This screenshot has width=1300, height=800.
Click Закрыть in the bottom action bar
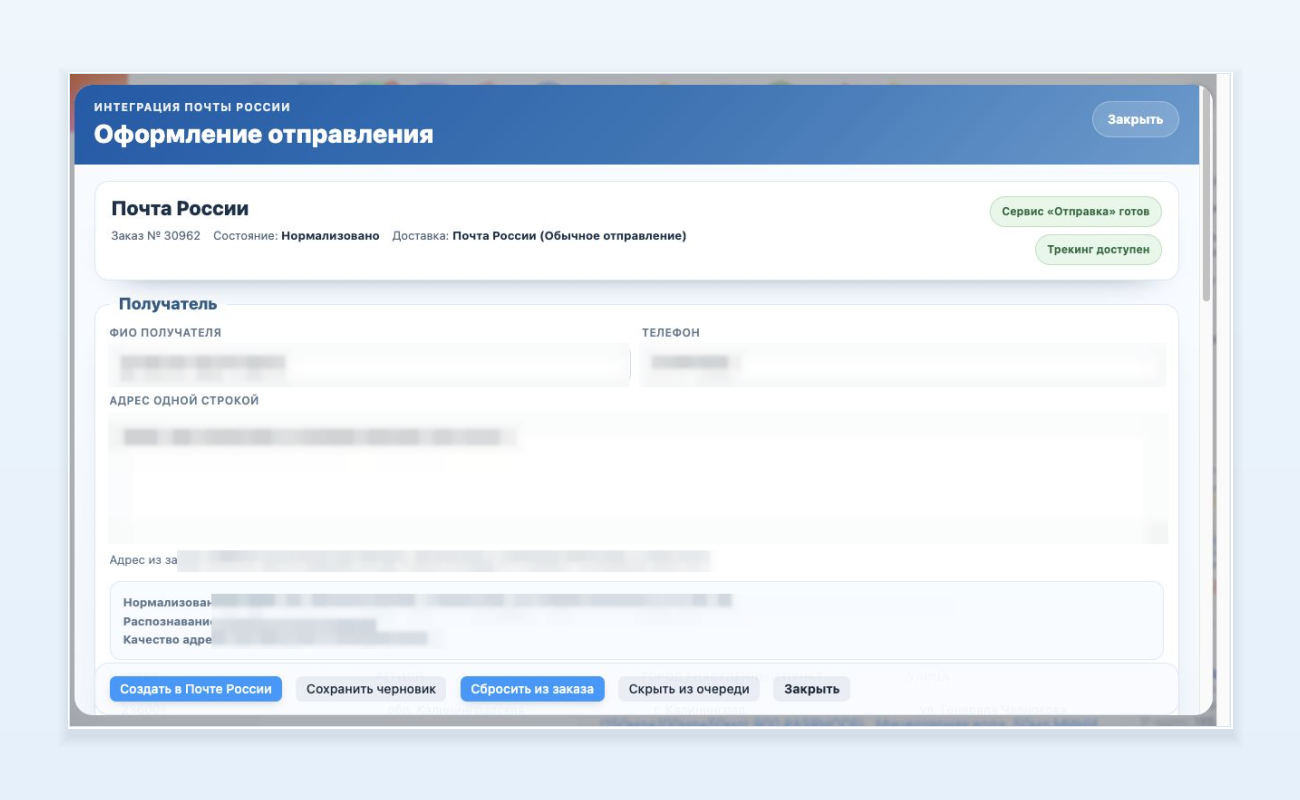(811, 689)
